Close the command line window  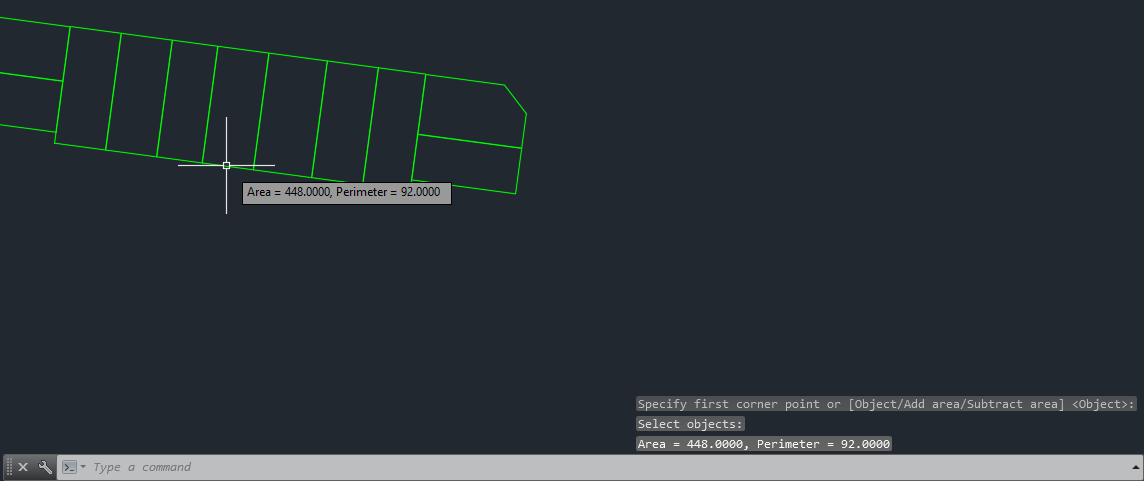[23, 467]
